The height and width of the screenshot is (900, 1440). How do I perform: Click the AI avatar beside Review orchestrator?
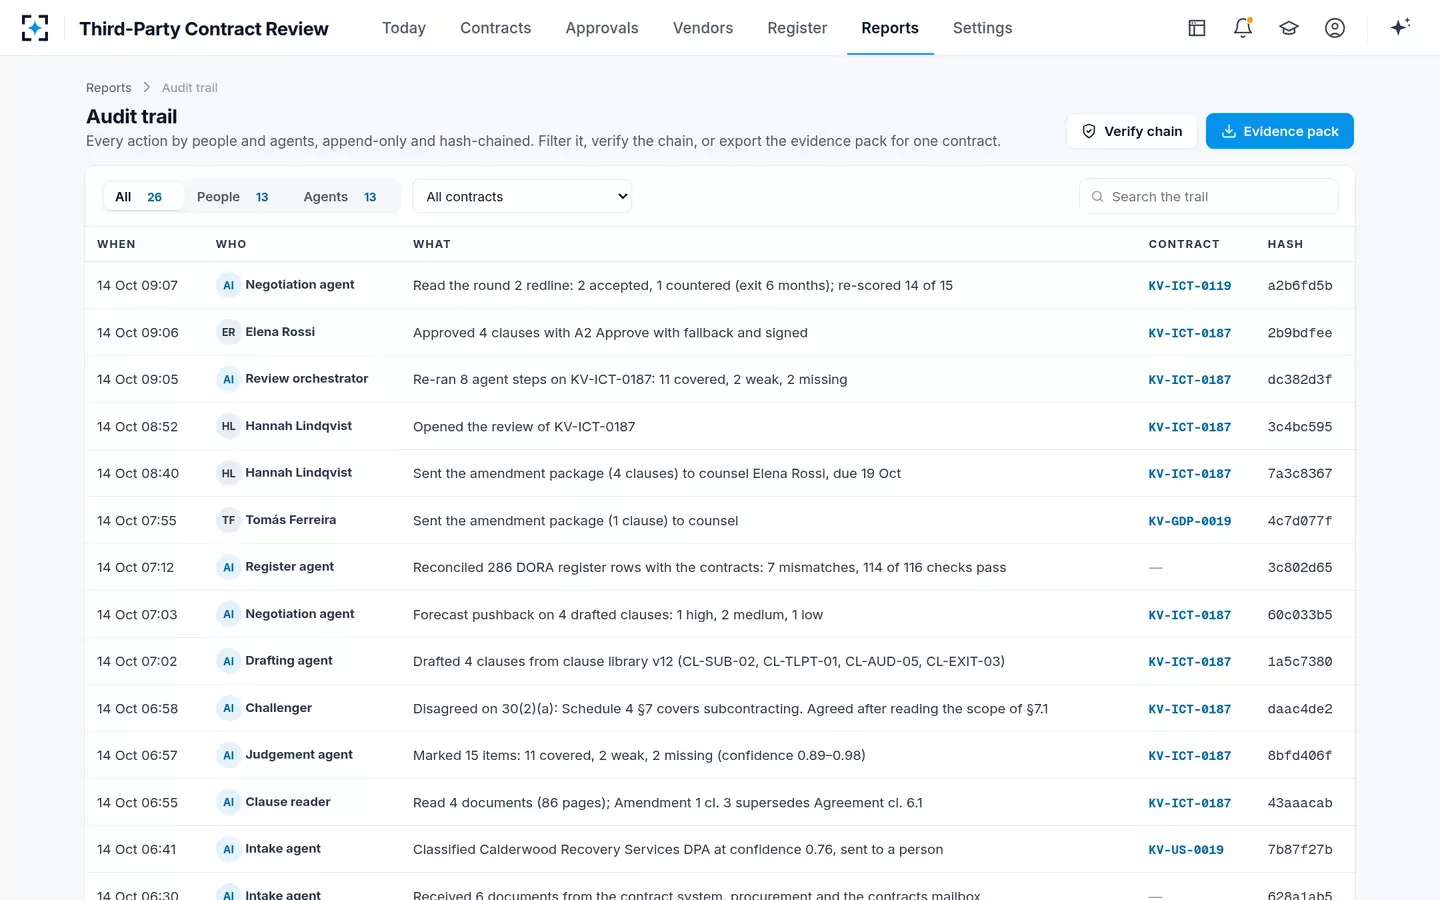pos(229,379)
